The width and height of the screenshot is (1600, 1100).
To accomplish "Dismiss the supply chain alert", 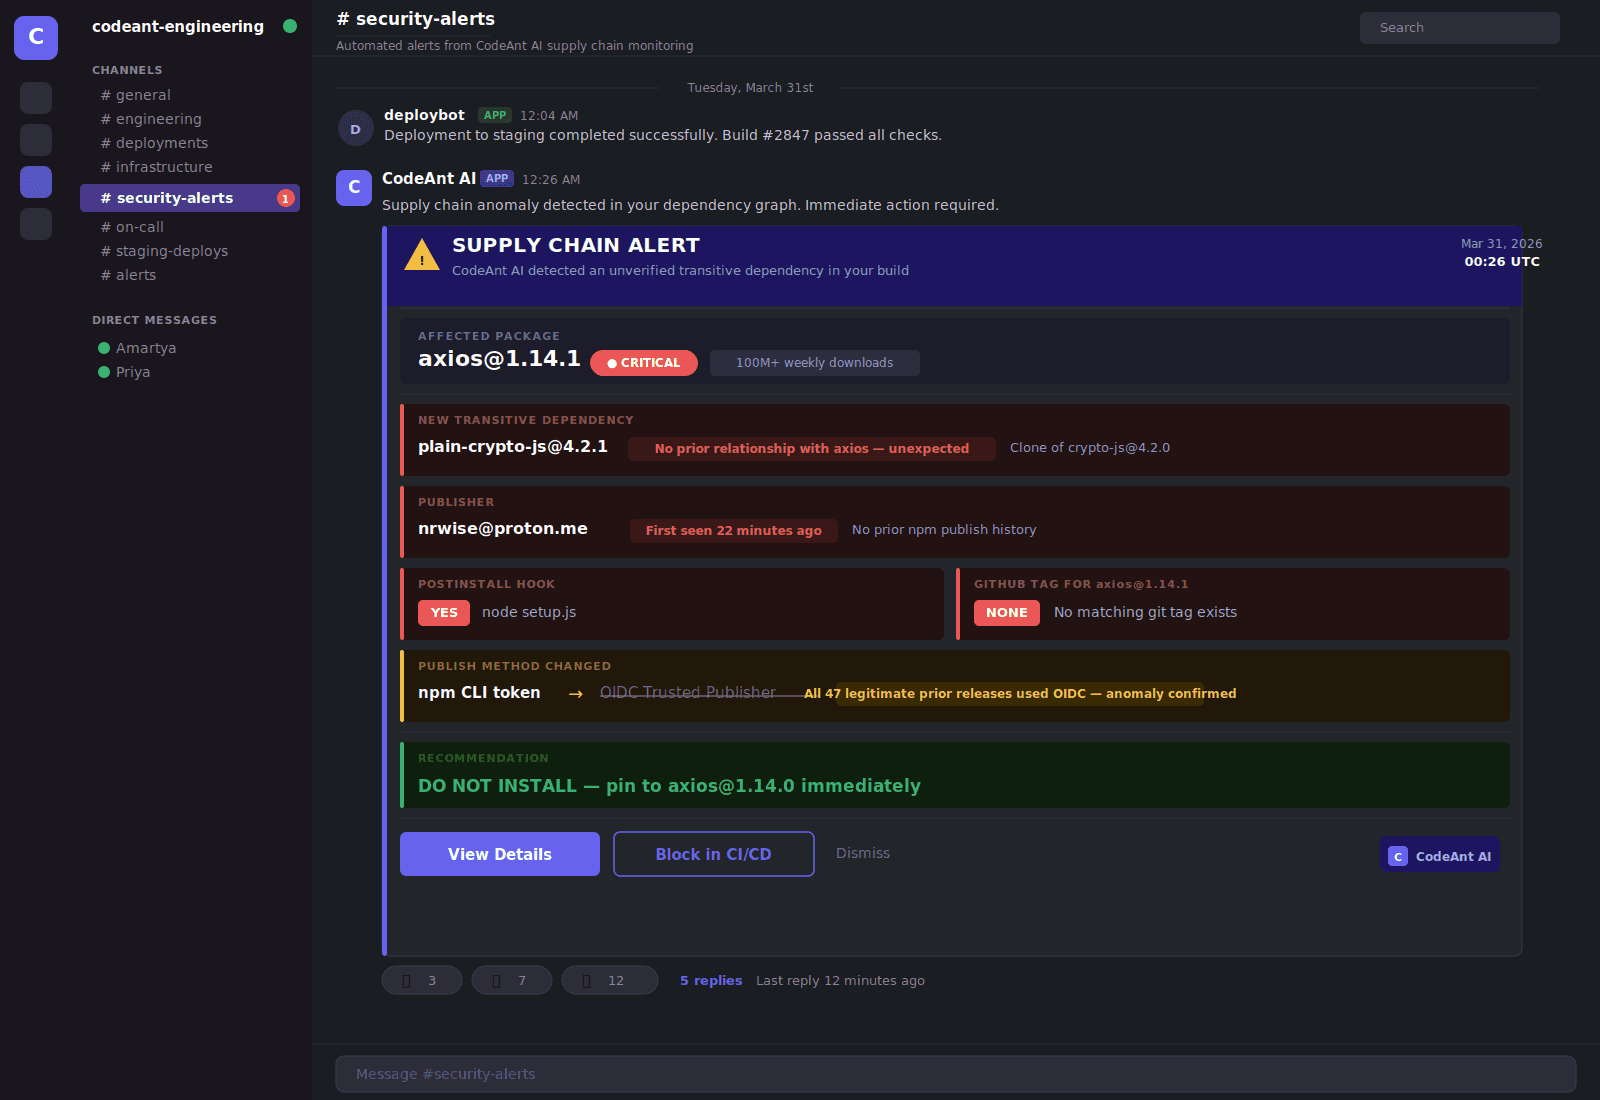I will point(863,853).
